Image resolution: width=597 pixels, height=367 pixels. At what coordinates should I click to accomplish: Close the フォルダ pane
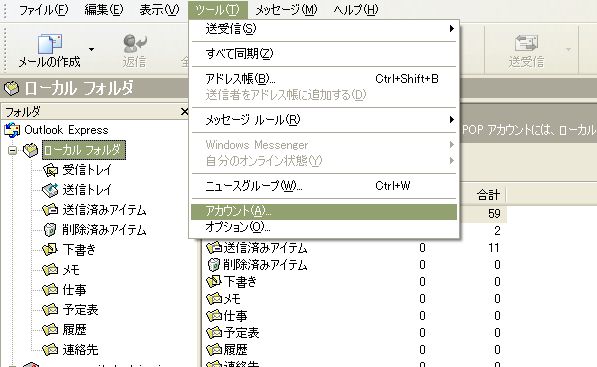coord(184,111)
